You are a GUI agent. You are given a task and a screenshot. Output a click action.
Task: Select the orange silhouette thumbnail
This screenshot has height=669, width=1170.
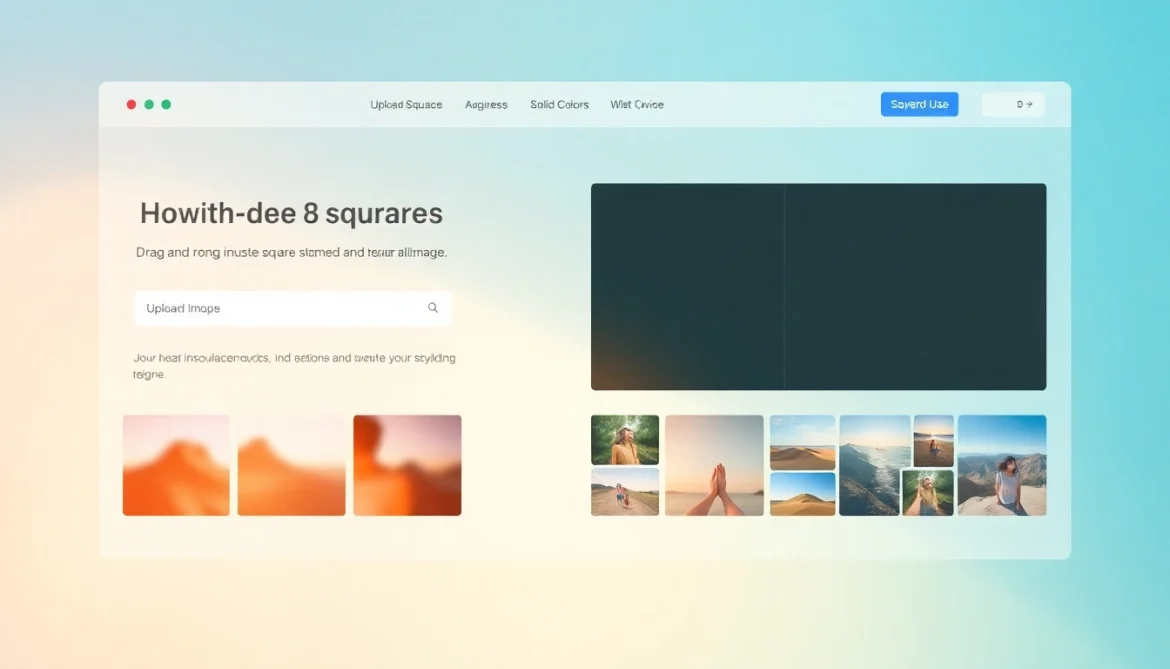point(407,464)
